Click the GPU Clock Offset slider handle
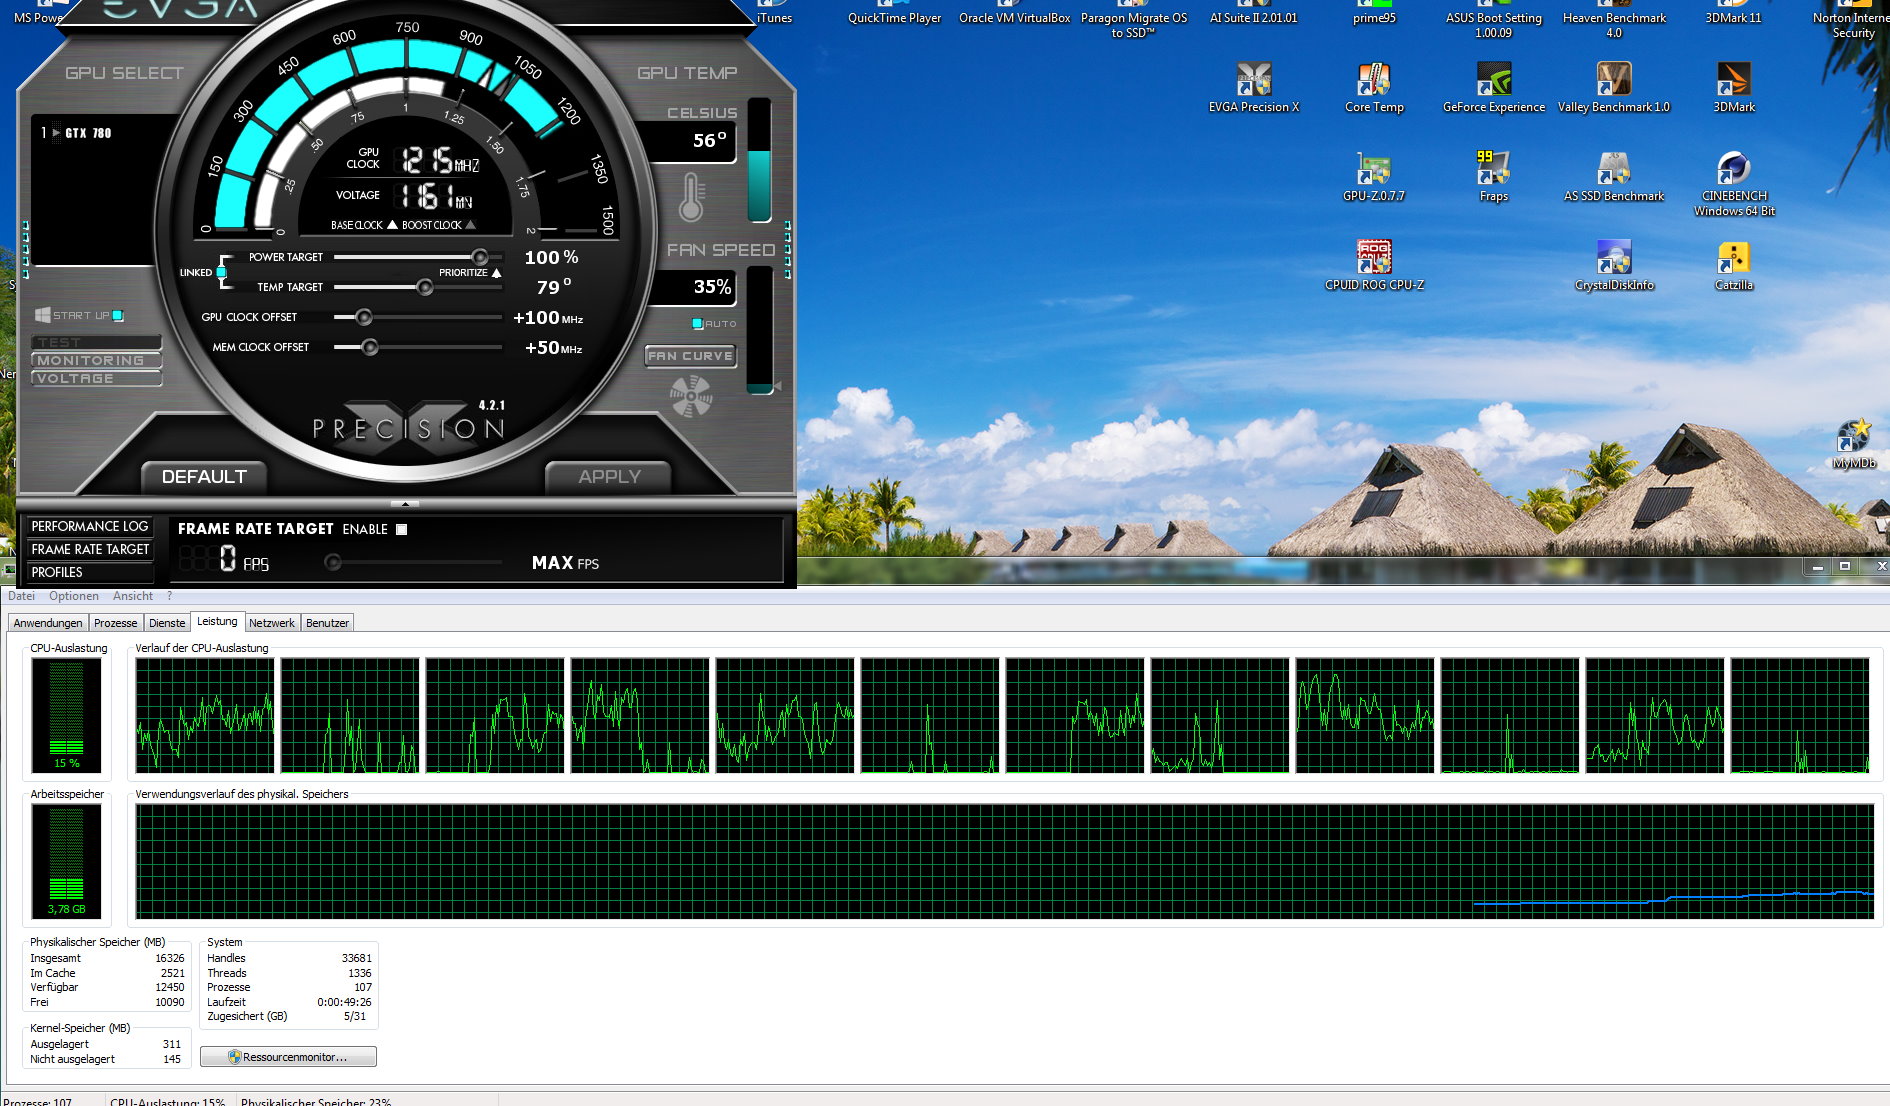Image resolution: width=1890 pixels, height=1106 pixels. [x=364, y=317]
